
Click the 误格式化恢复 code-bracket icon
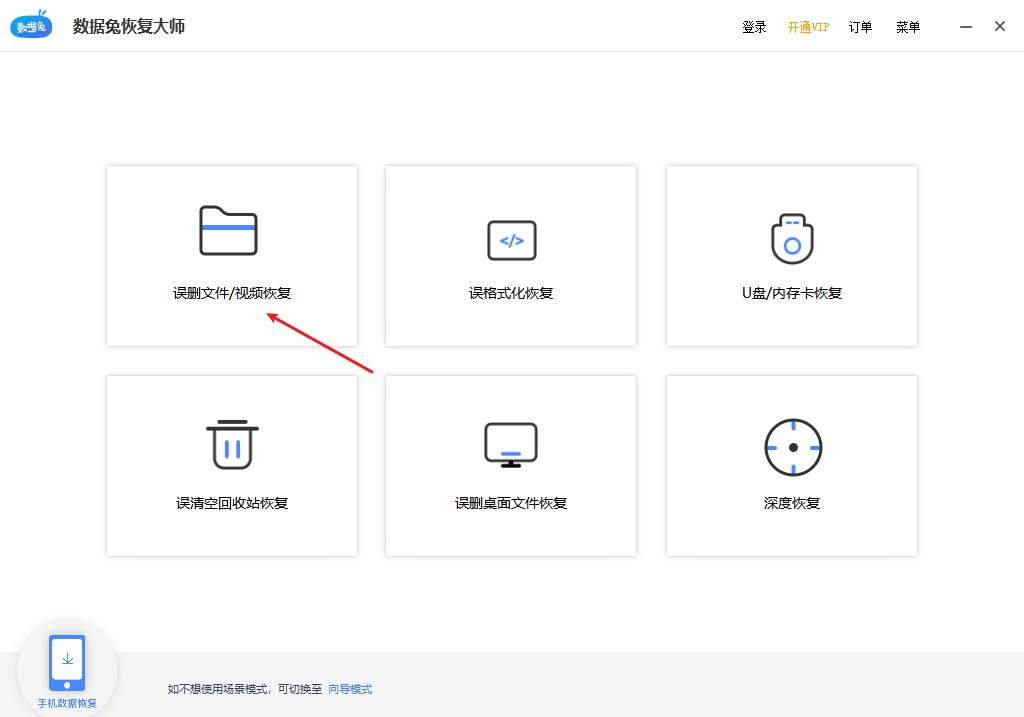(510, 240)
